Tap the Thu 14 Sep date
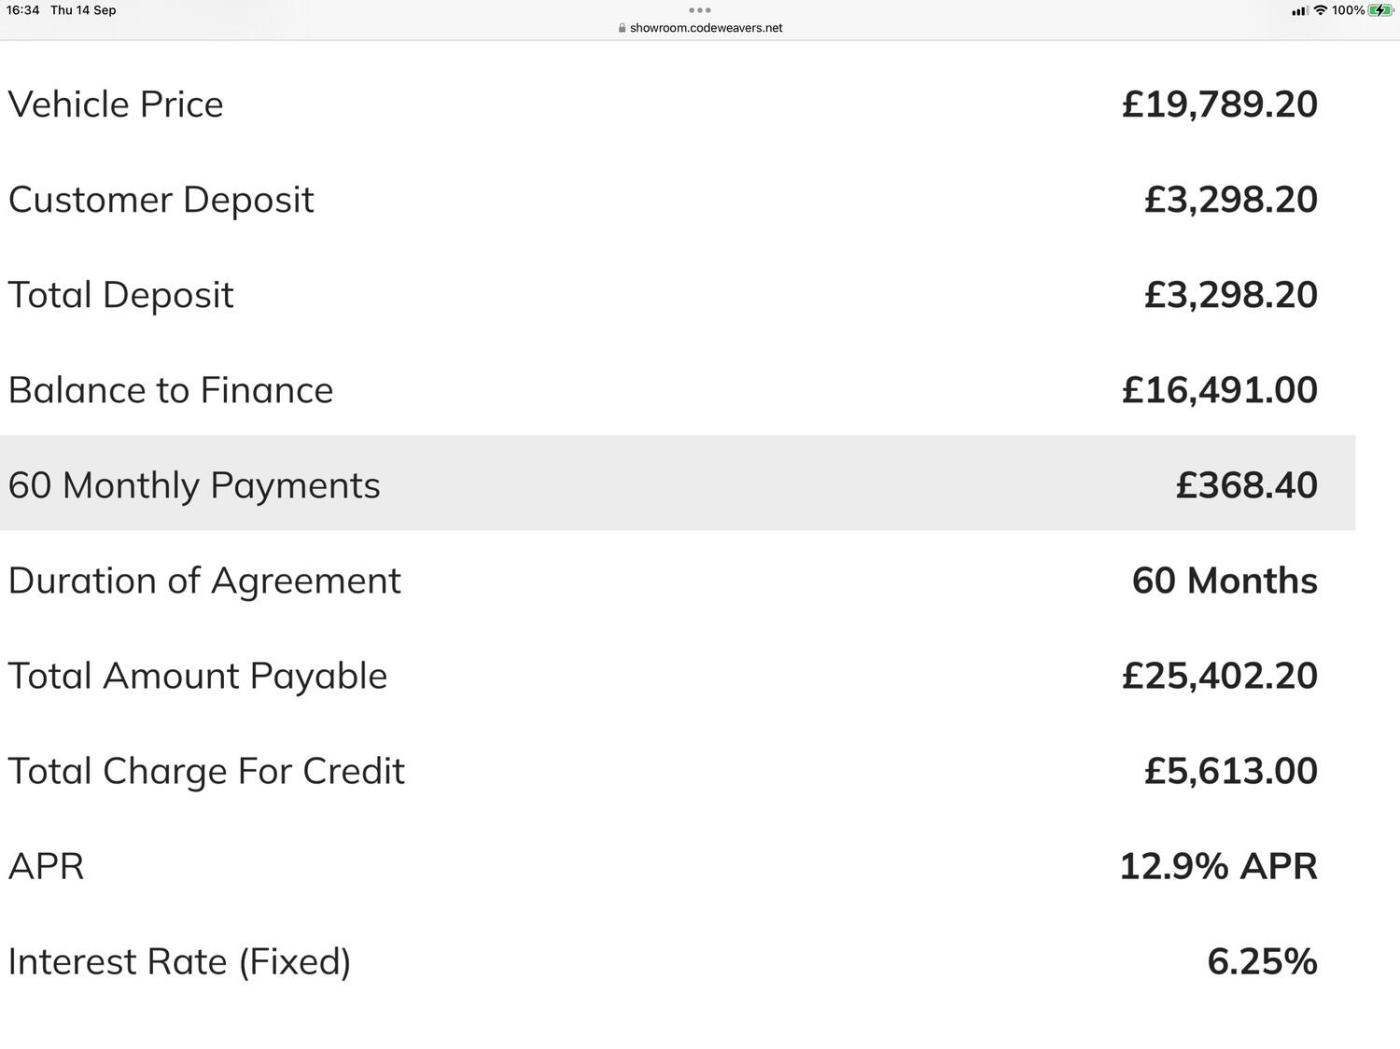This screenshot has width=1400, height=1049. coord(83,10)
